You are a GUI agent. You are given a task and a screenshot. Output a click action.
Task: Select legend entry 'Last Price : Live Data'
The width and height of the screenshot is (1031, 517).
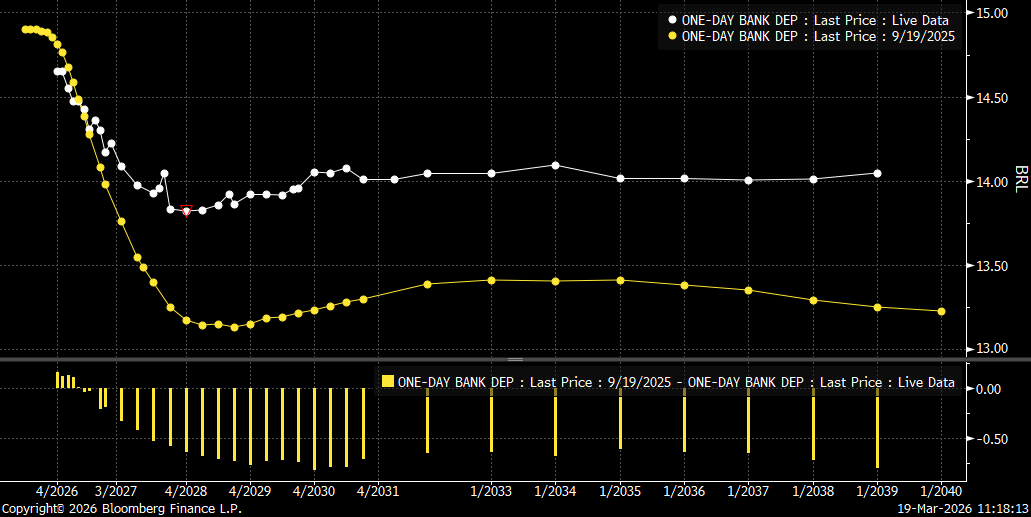[x=815, y=20]
